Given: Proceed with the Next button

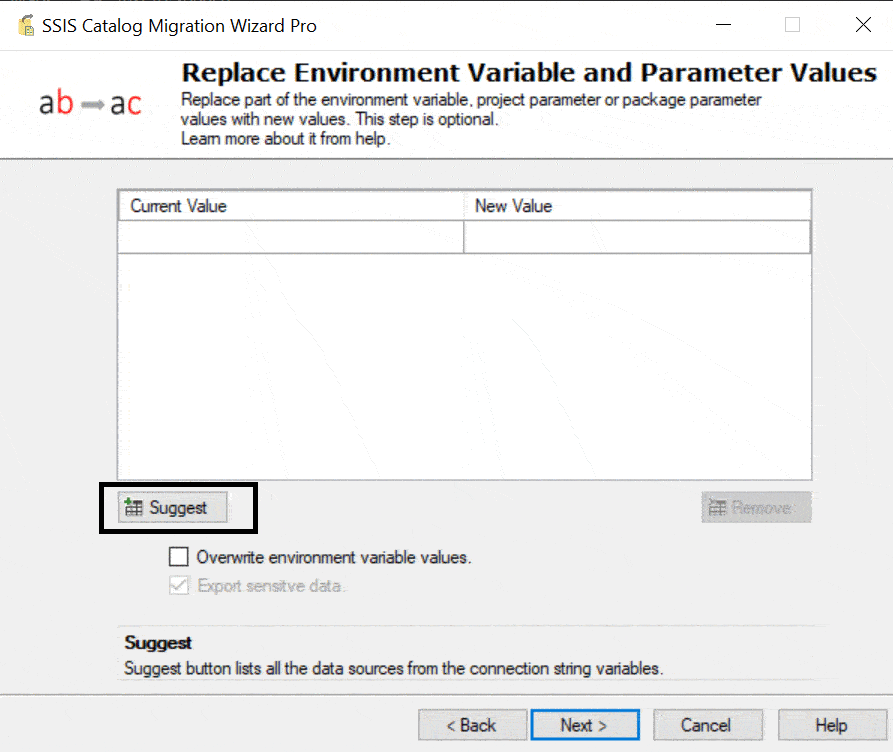Looking at the screenshot, I should (585, 725).
